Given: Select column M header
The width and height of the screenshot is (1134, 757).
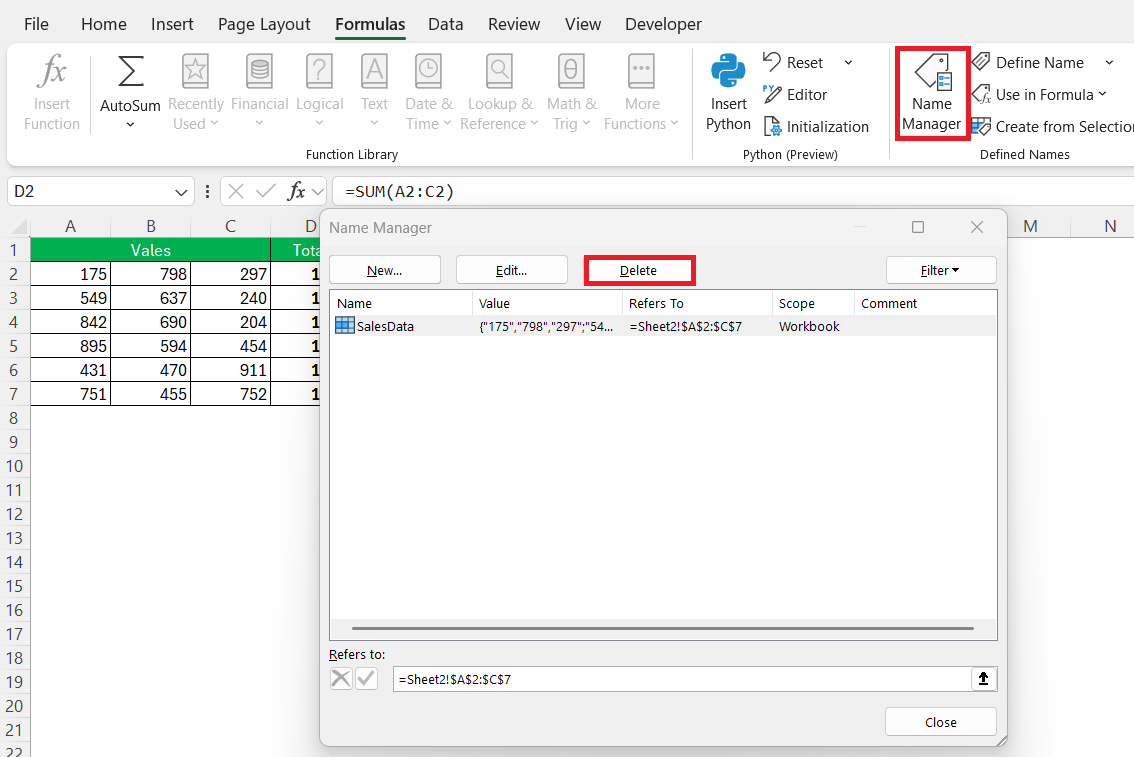Looking at the screenshot, I should (x=1031, y=226).
